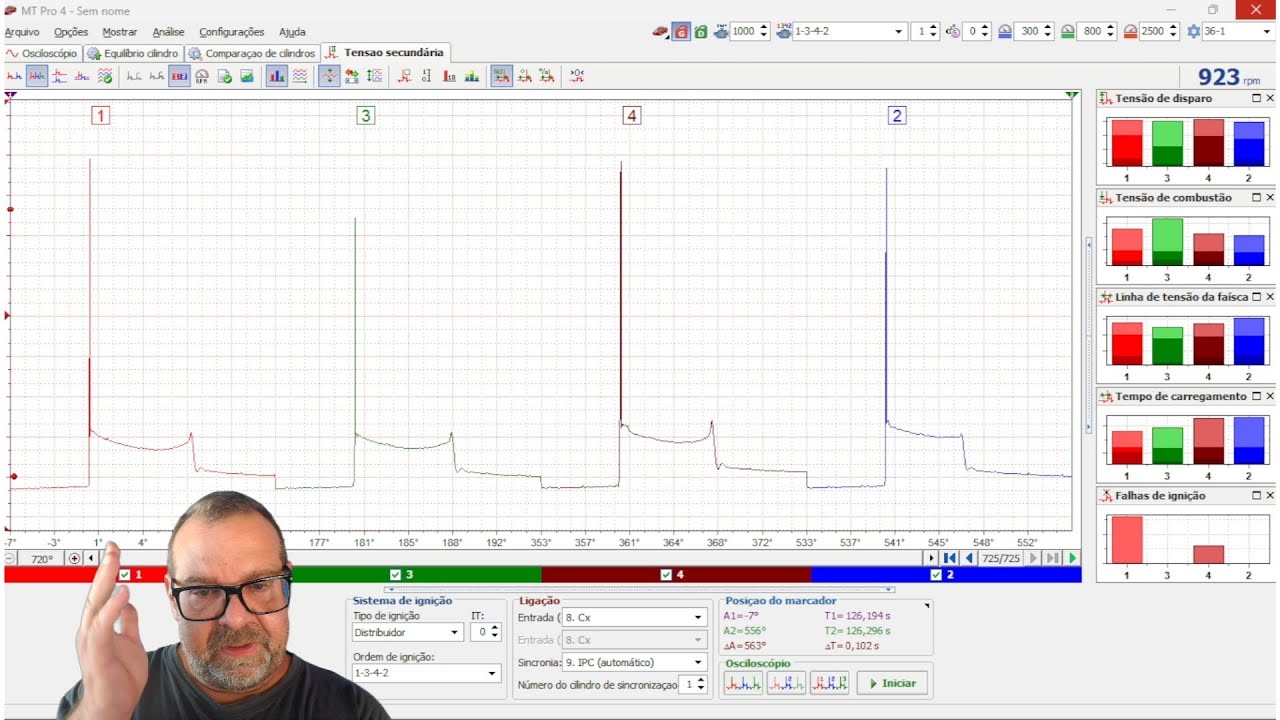Uncheck cylinder 3 checkbox on green bar

pyautogui.click(x=395, y=575)
